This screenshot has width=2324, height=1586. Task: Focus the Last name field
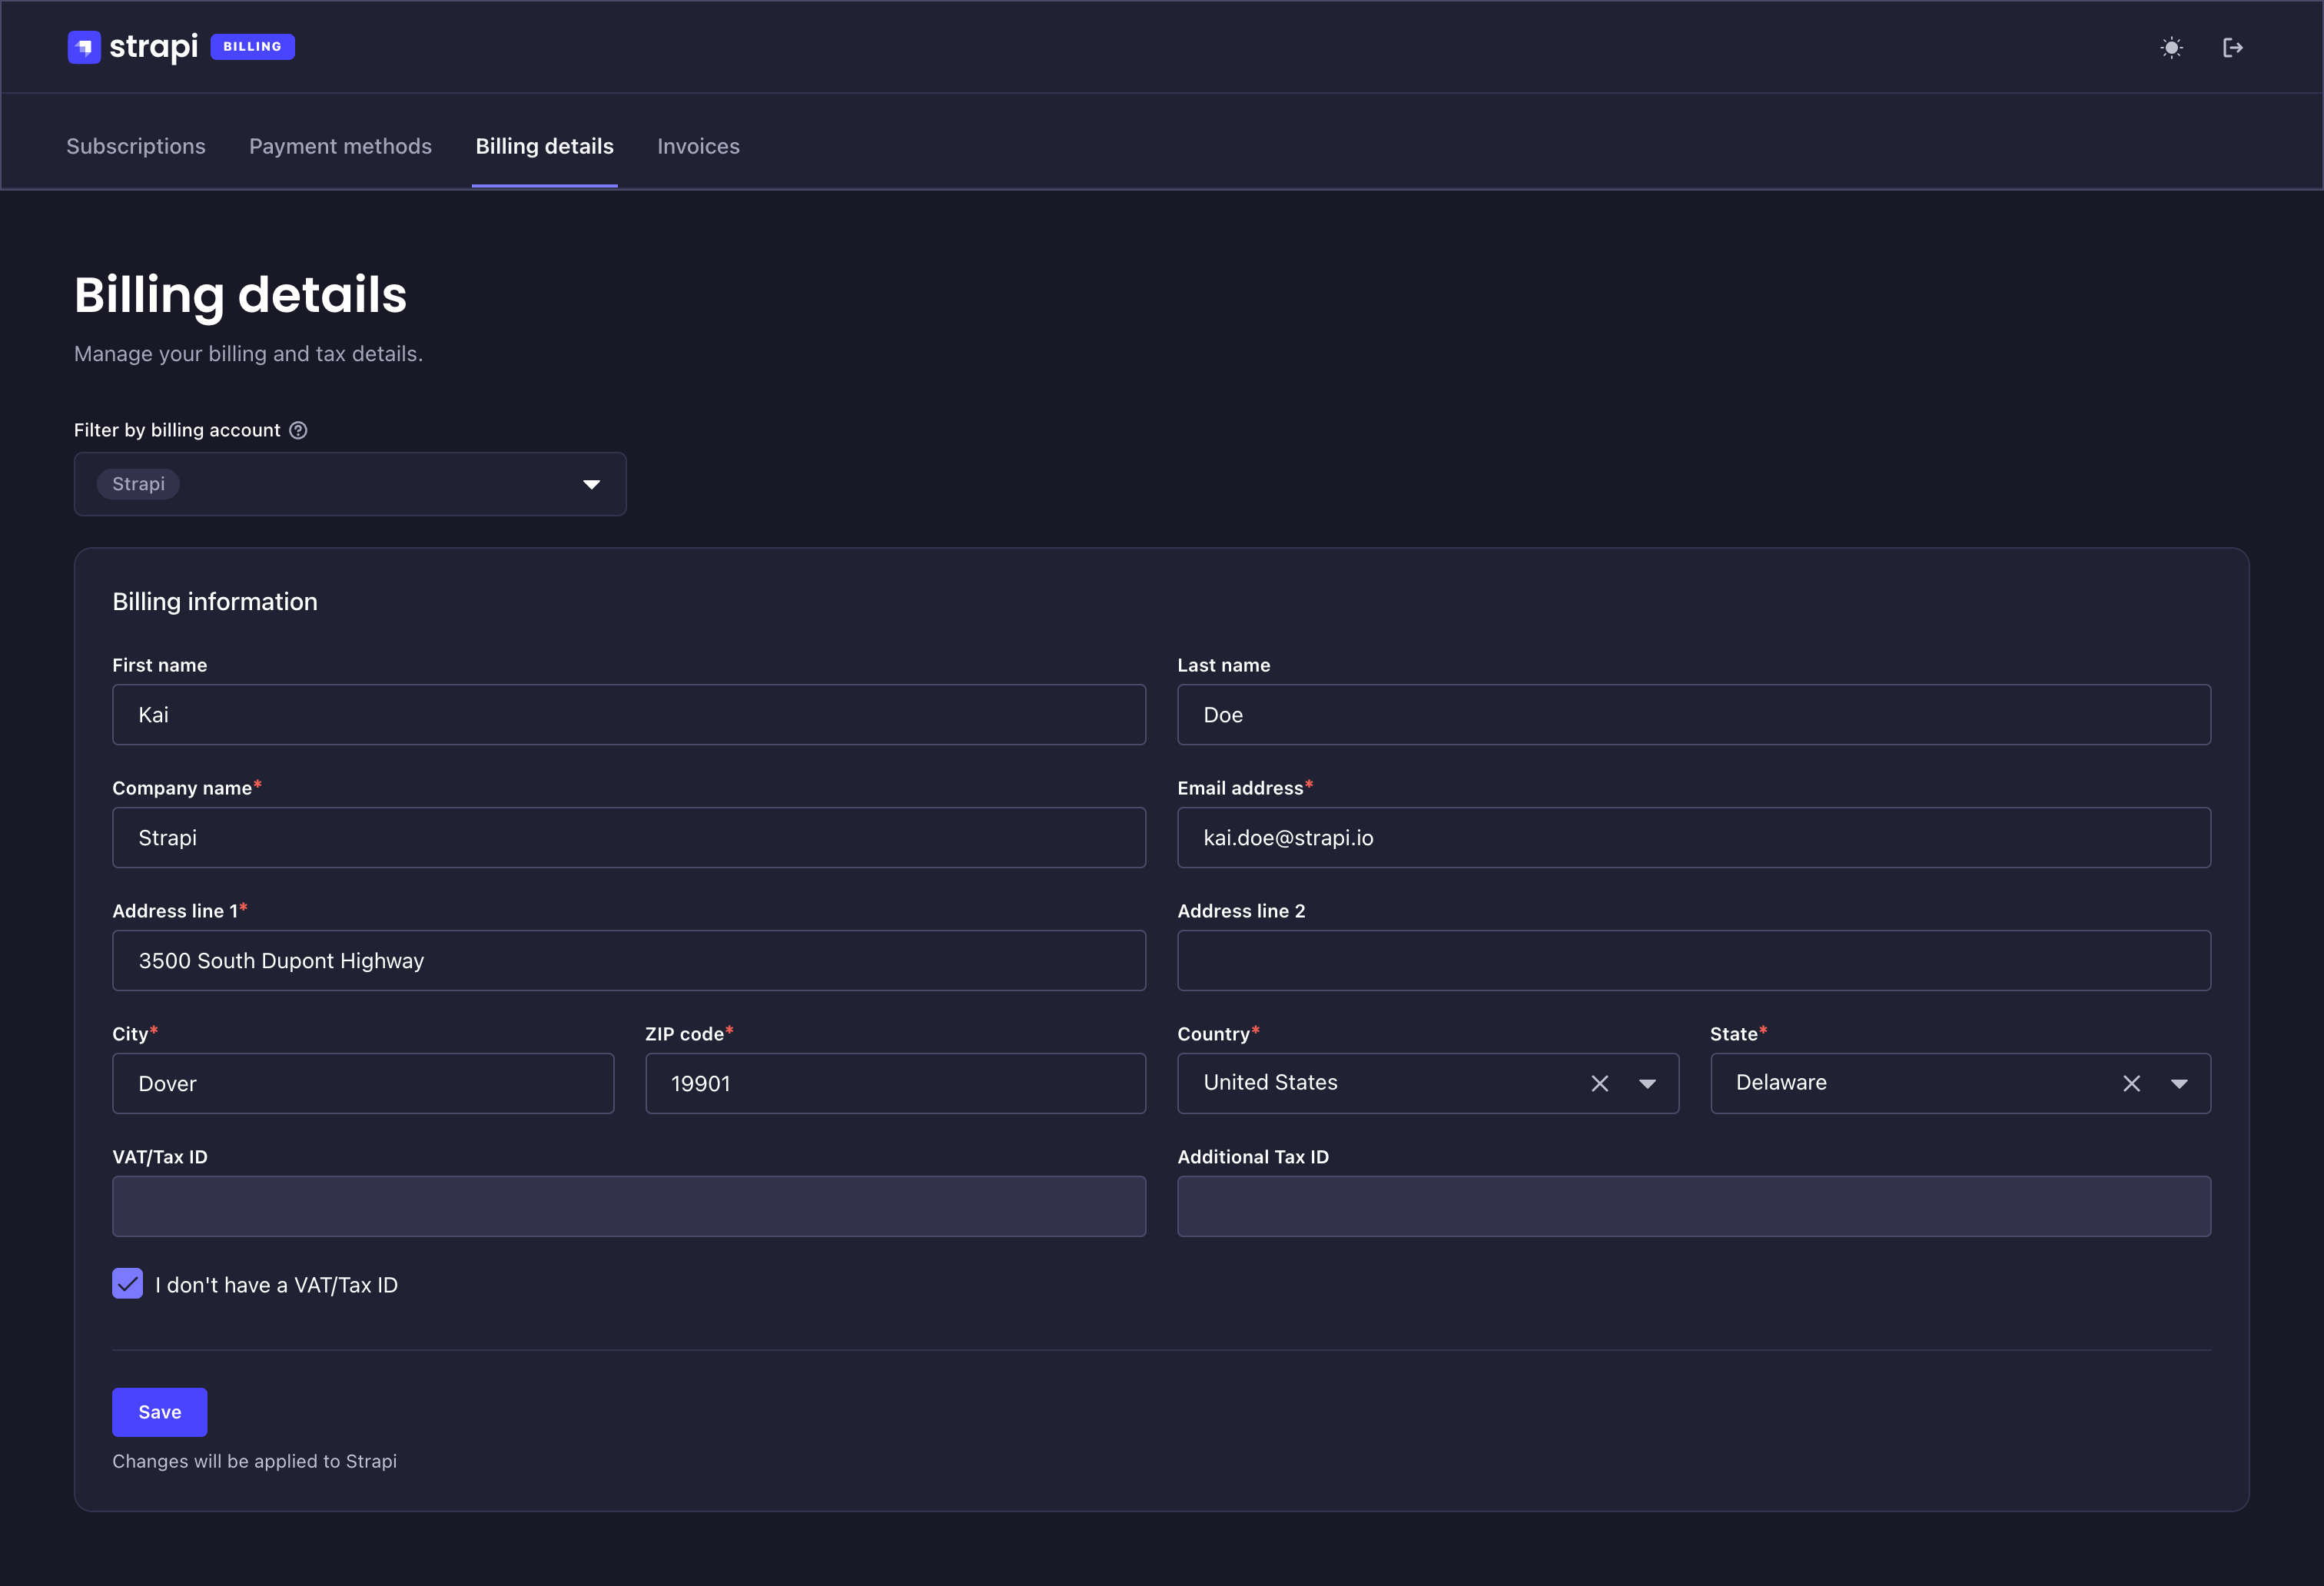(1693, 714)
